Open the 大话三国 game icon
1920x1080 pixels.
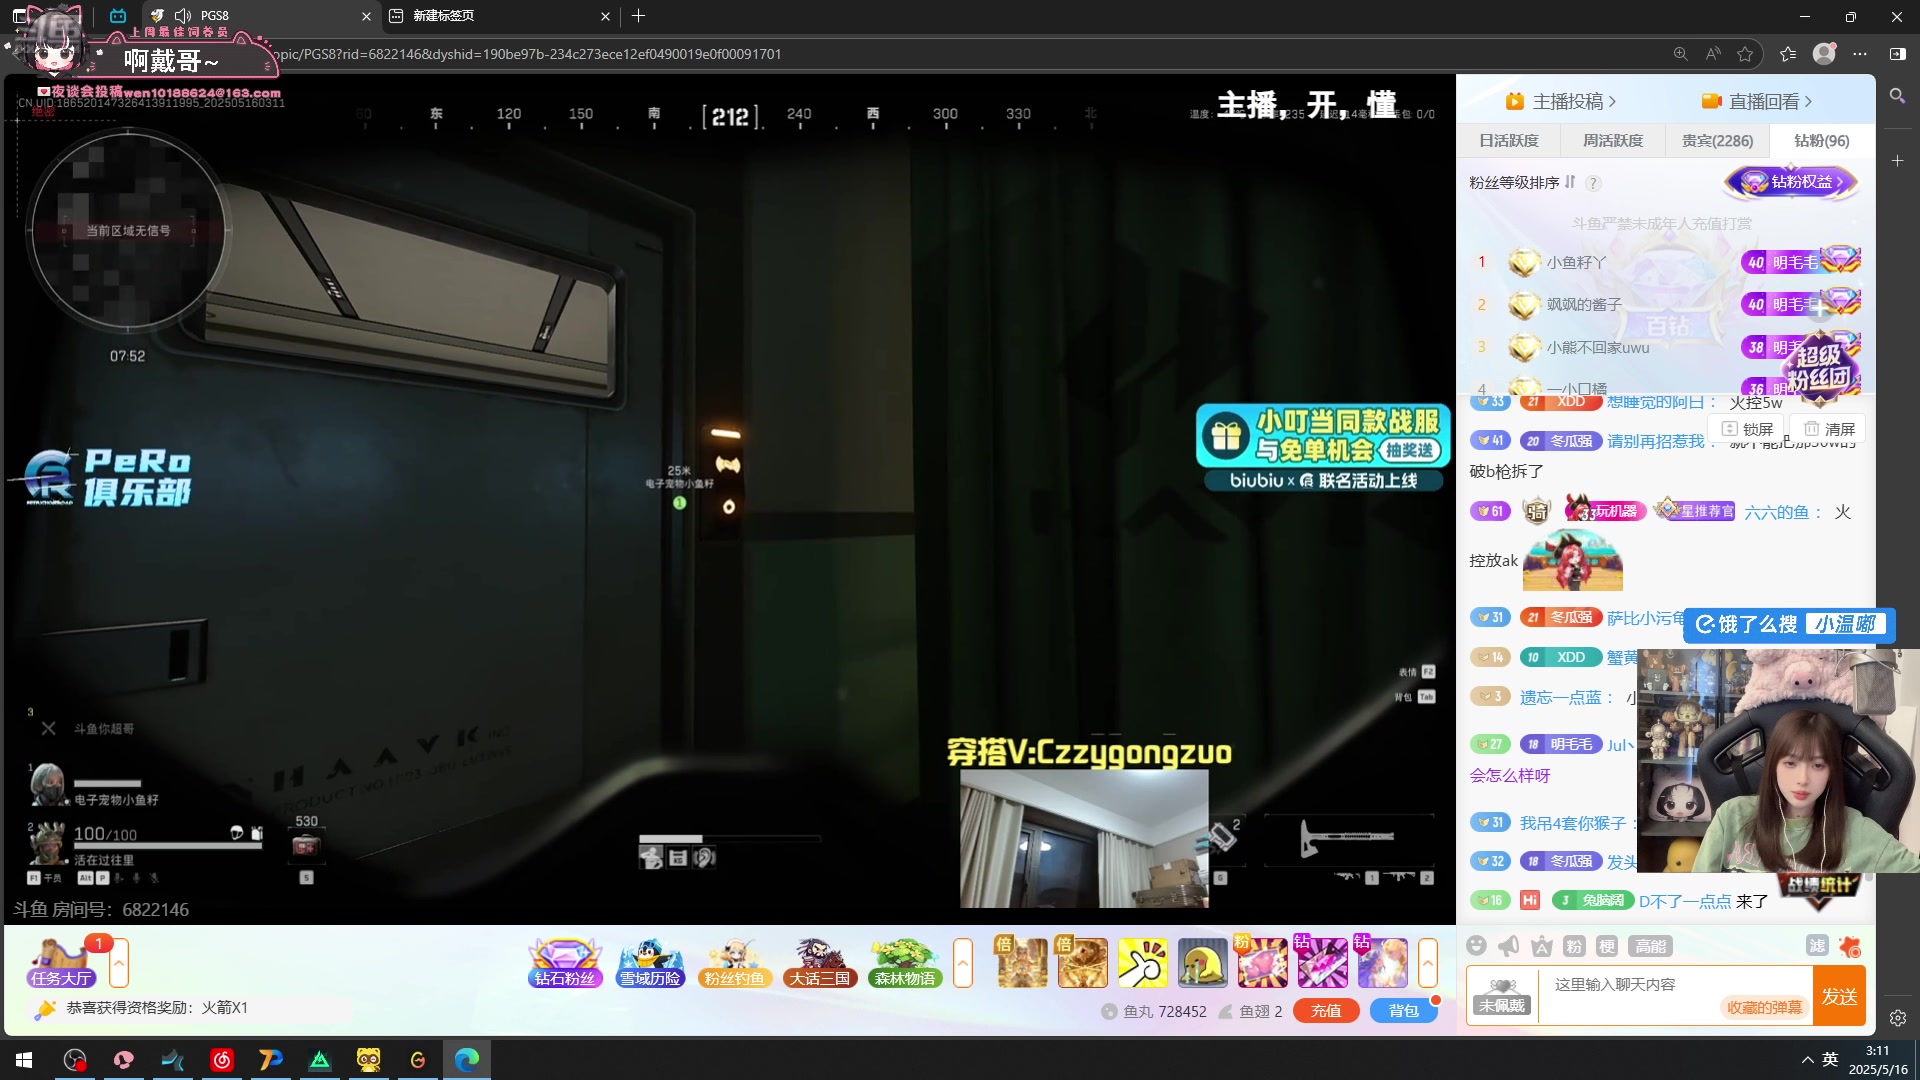tap(819, 963)
